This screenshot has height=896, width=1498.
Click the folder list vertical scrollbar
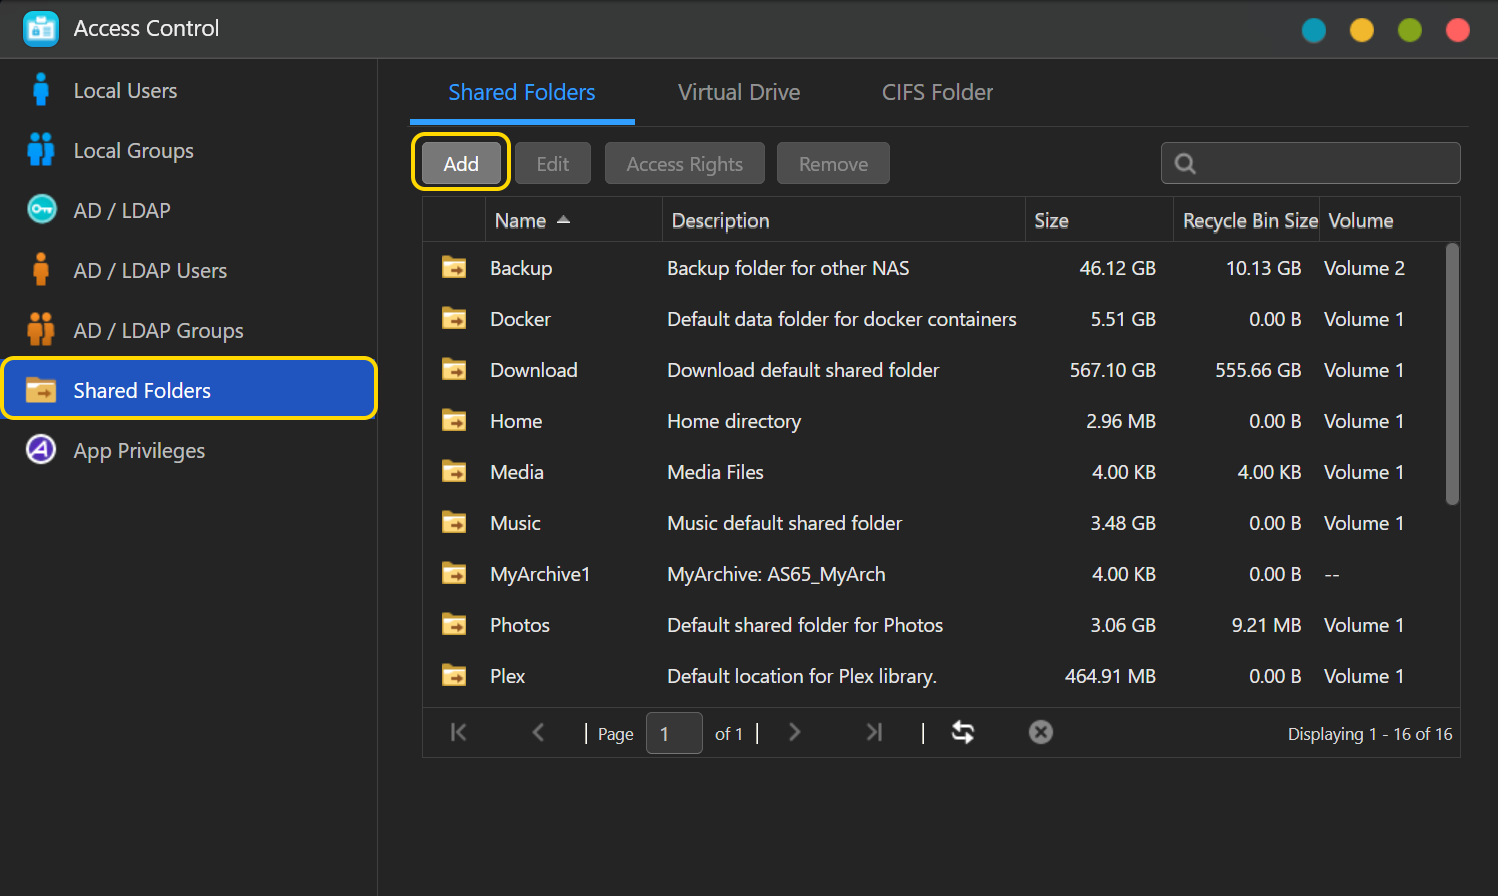pos(1452,374)
